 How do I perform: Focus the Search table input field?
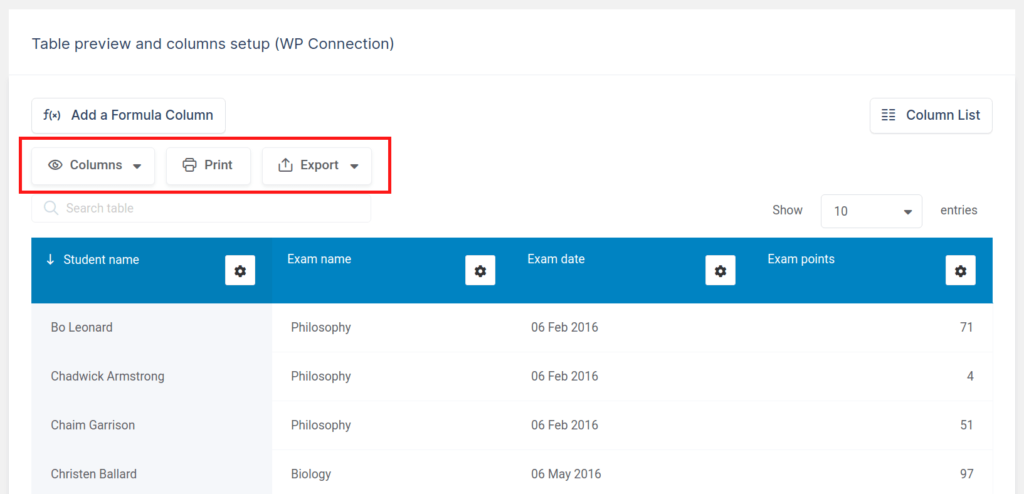[210, 208]
